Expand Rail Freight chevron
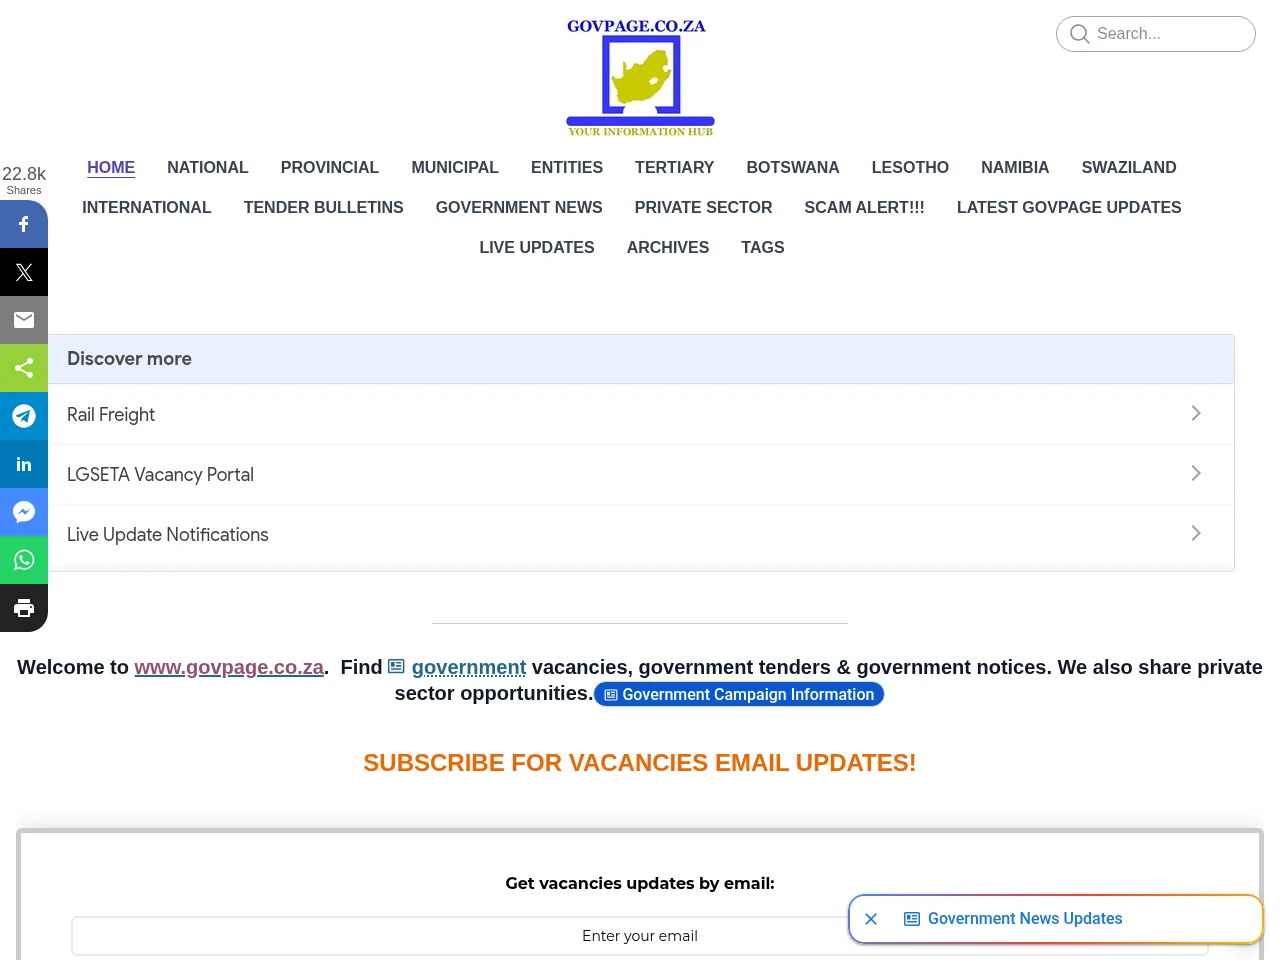 tap(1196, 413)
